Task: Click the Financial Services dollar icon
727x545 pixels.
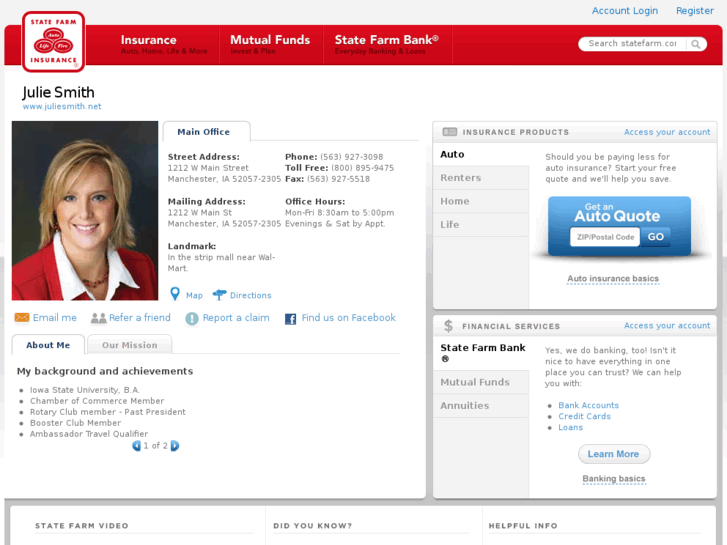Action: coord(448,326)
